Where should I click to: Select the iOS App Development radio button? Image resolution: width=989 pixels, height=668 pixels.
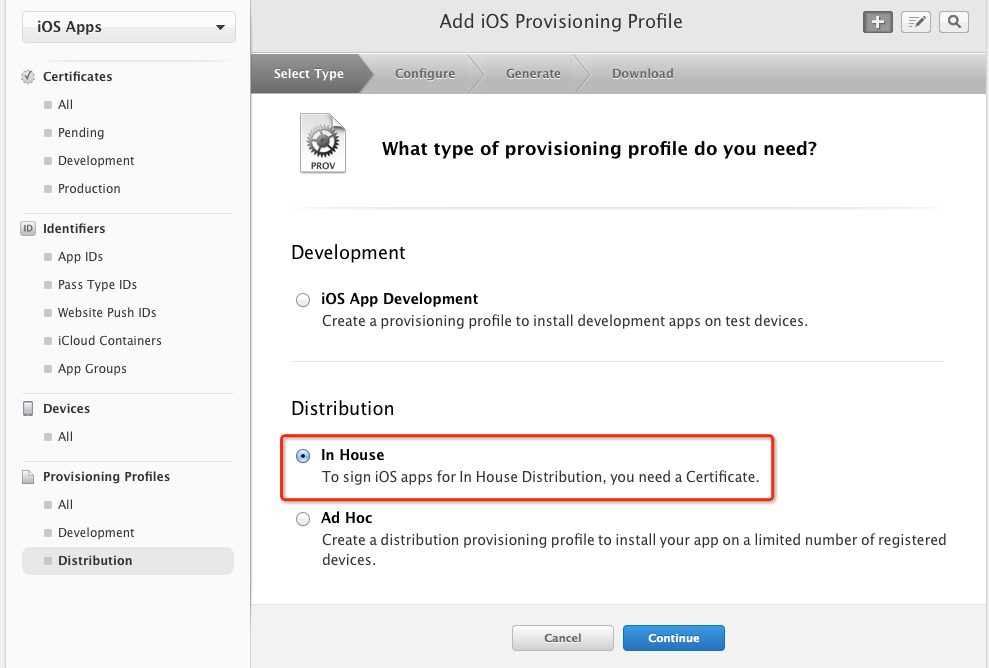303,300
